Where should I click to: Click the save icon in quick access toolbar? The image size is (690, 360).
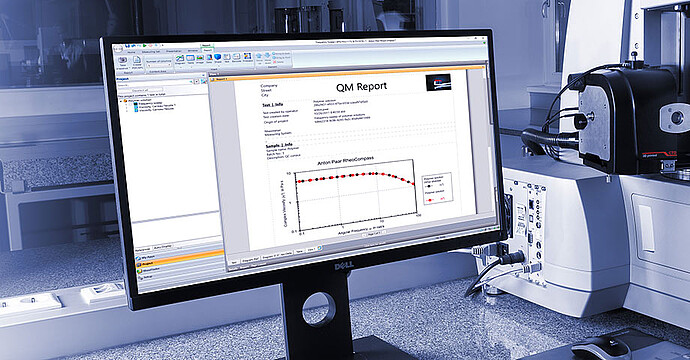(127, 46)
